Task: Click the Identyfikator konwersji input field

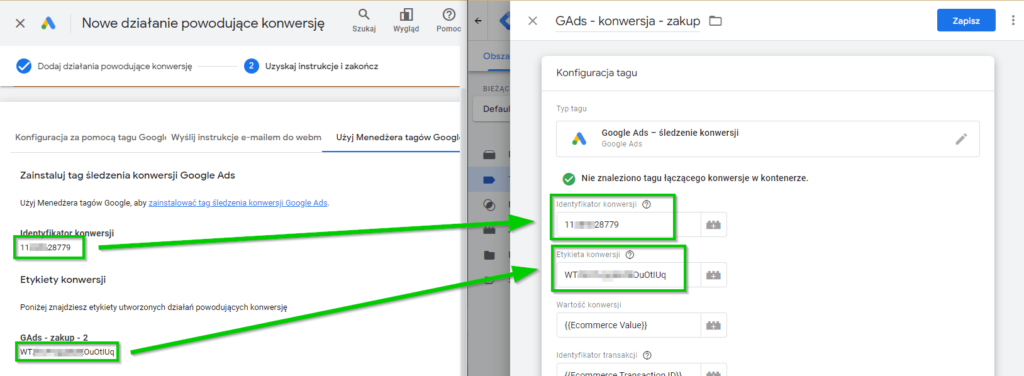Action: pos(628,225)
